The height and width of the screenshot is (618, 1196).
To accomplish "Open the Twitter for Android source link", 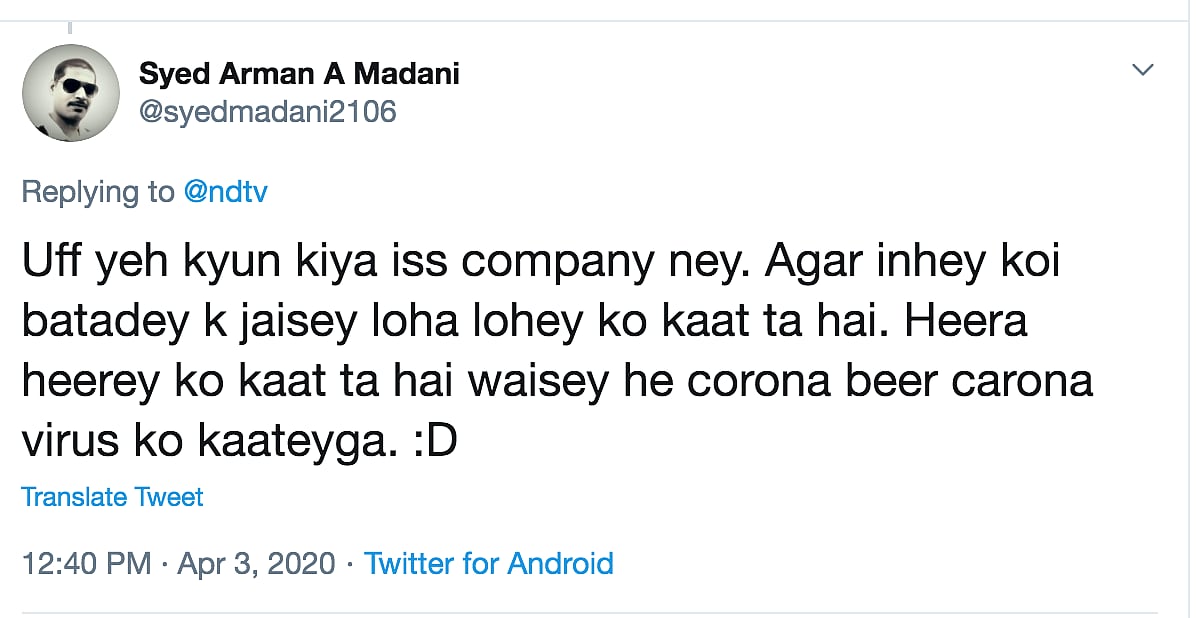I will click(x=488, y=563).
